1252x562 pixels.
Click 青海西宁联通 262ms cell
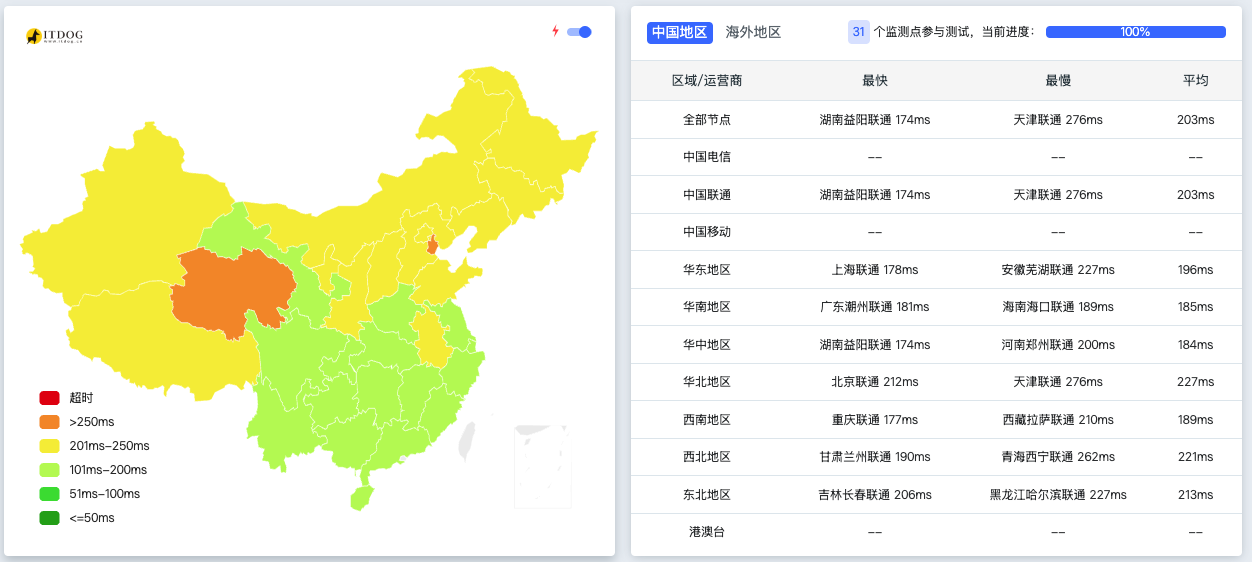coord(1058,457)
